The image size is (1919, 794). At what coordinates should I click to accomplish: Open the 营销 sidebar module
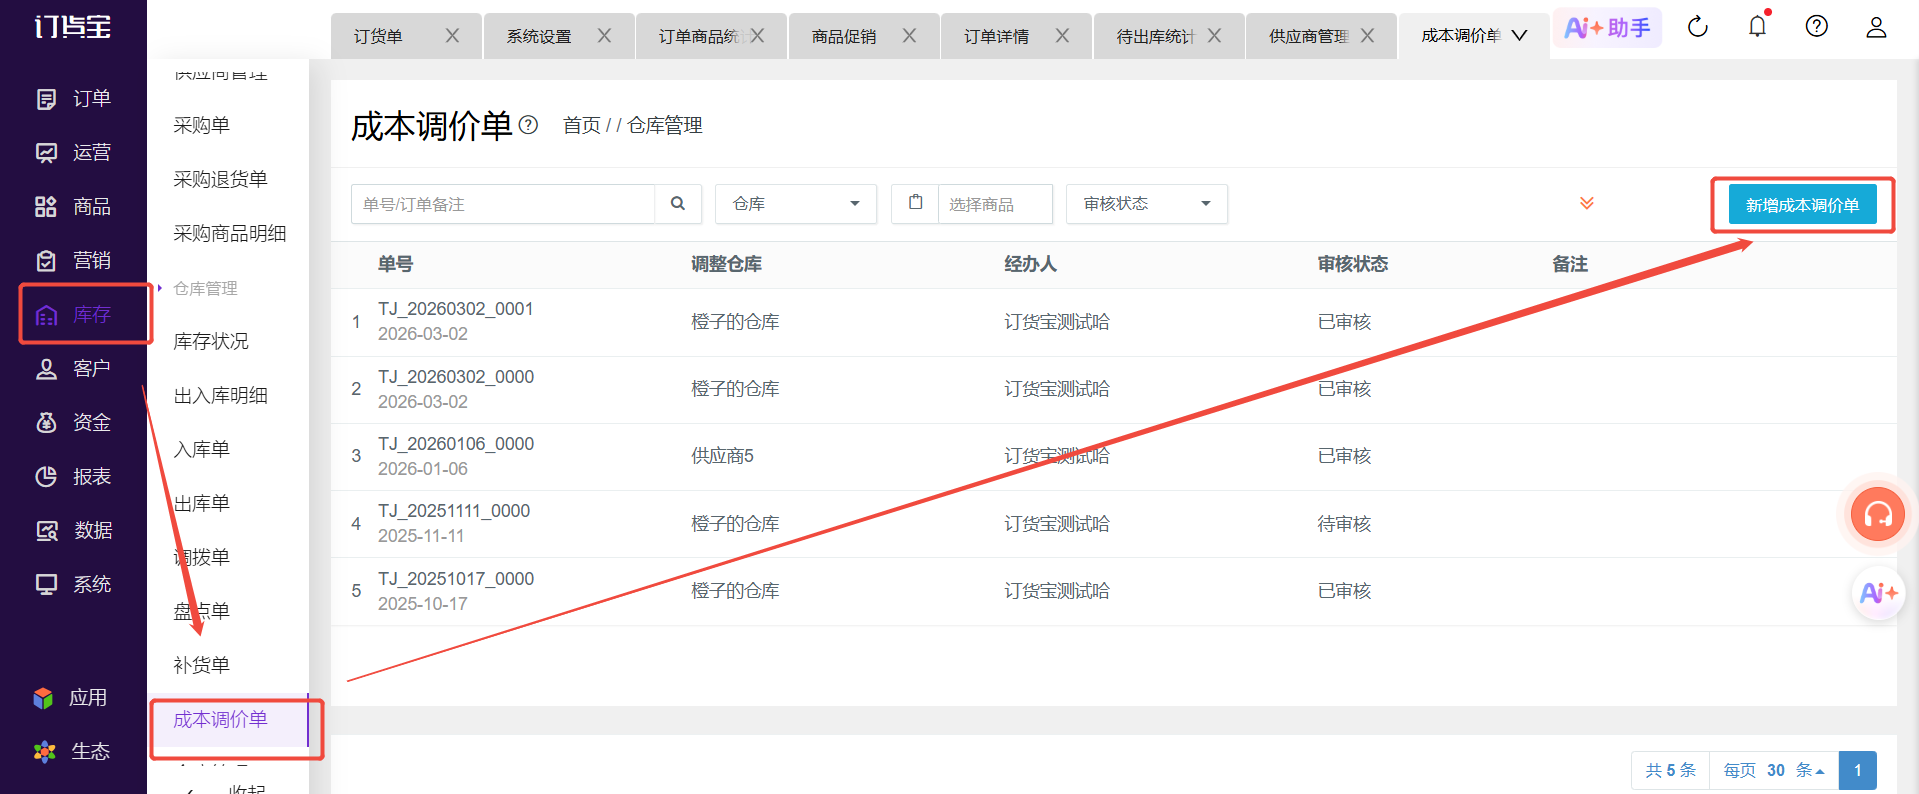(x=73, y=261)
